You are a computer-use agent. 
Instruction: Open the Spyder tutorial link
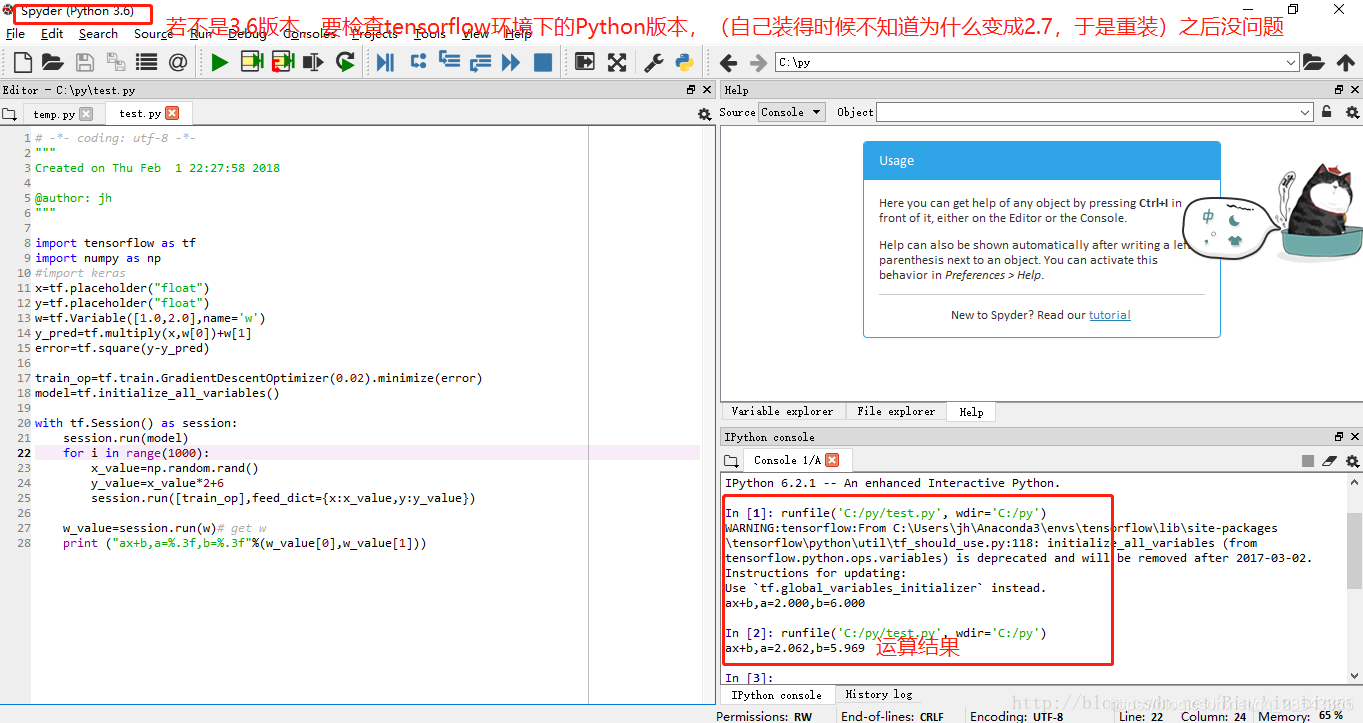1110,315
